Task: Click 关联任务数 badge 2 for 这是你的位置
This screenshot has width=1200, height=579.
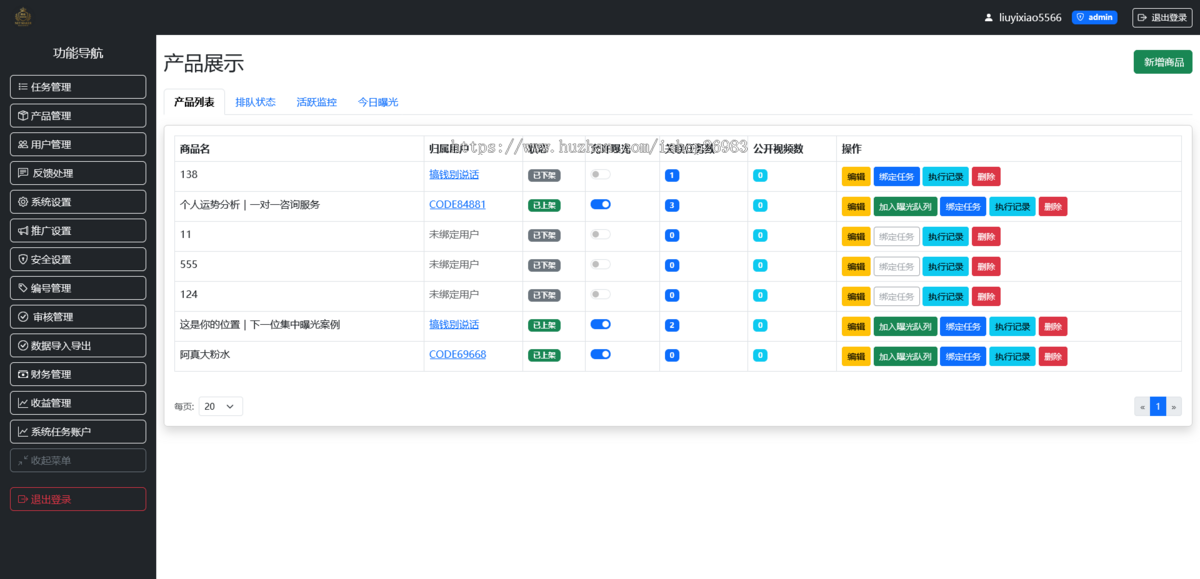Action: click(x=672, y=325)
